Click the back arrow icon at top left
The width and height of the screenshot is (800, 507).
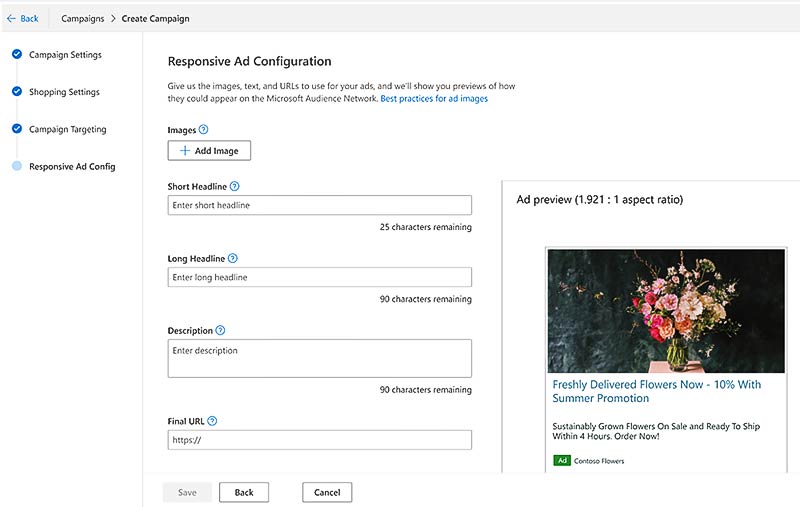pos(11,18)
